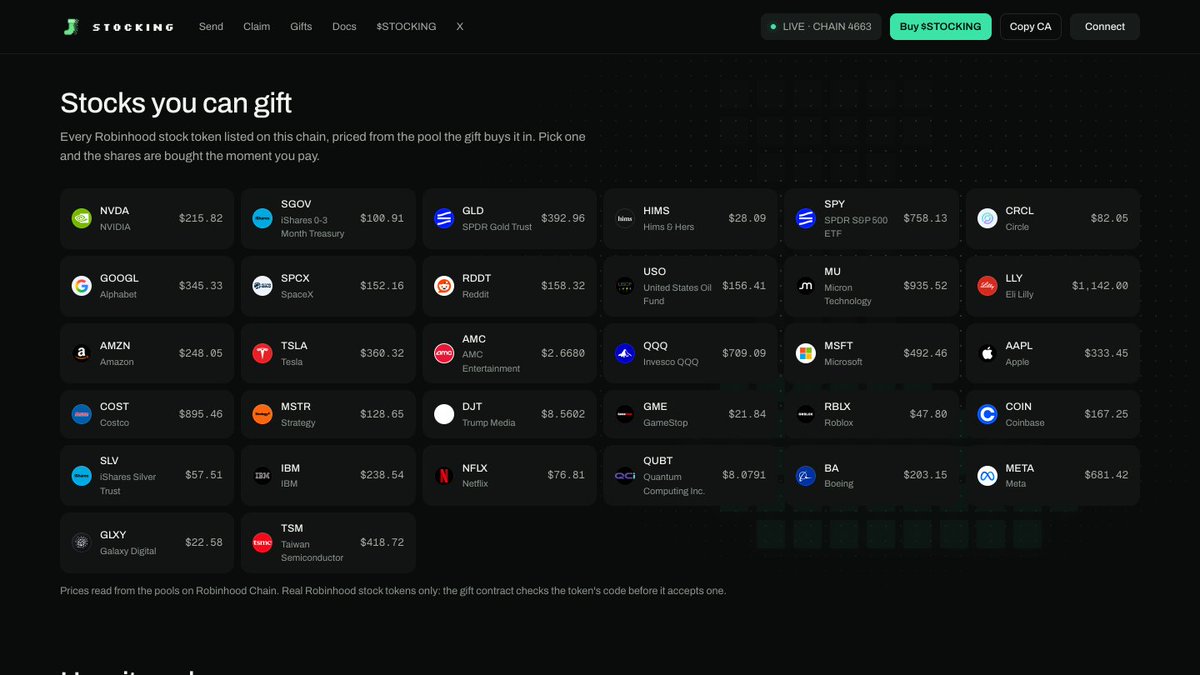Image resolution: width=1200 pixels, height=675 pixels.
Task: Click the USO fund logo icon
Action: pyautogui.click(x=625, y=286)
